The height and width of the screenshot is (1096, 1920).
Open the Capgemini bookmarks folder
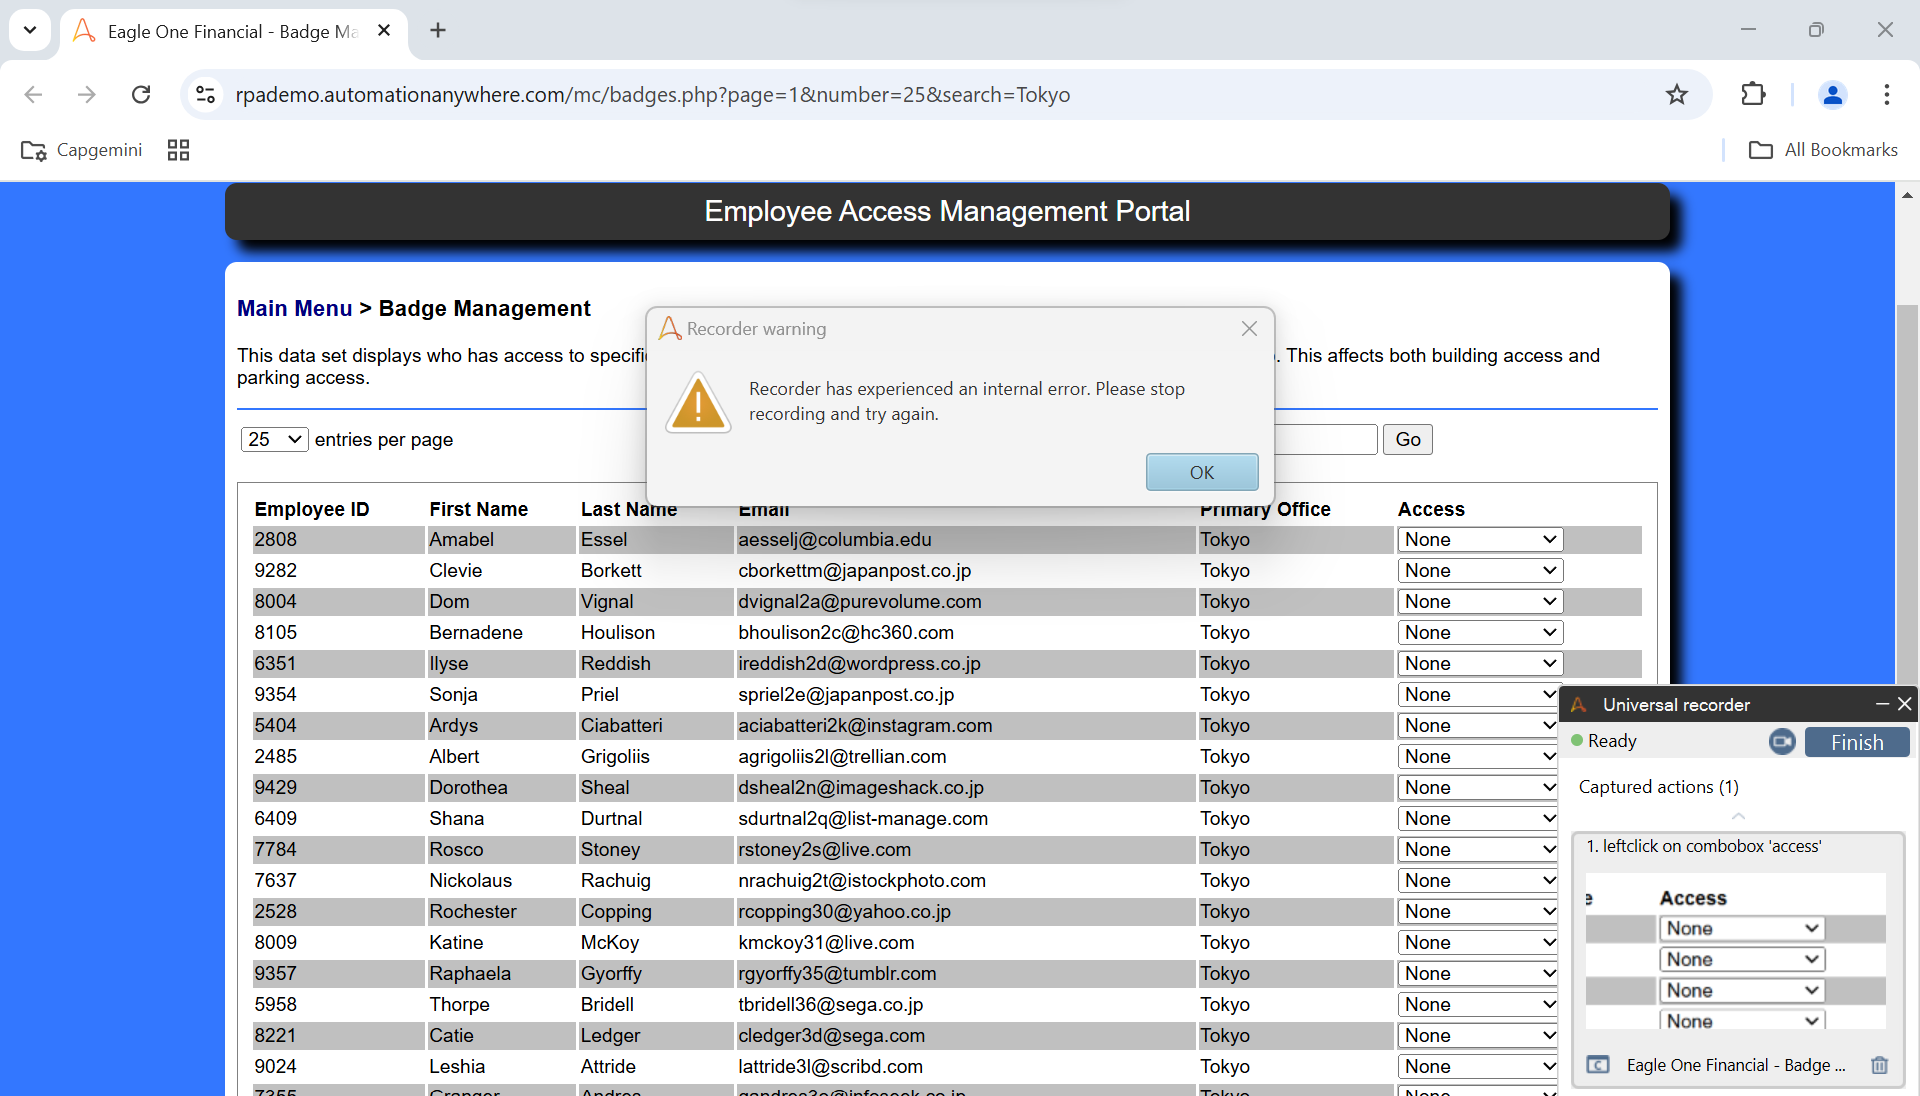pos(82,150)
